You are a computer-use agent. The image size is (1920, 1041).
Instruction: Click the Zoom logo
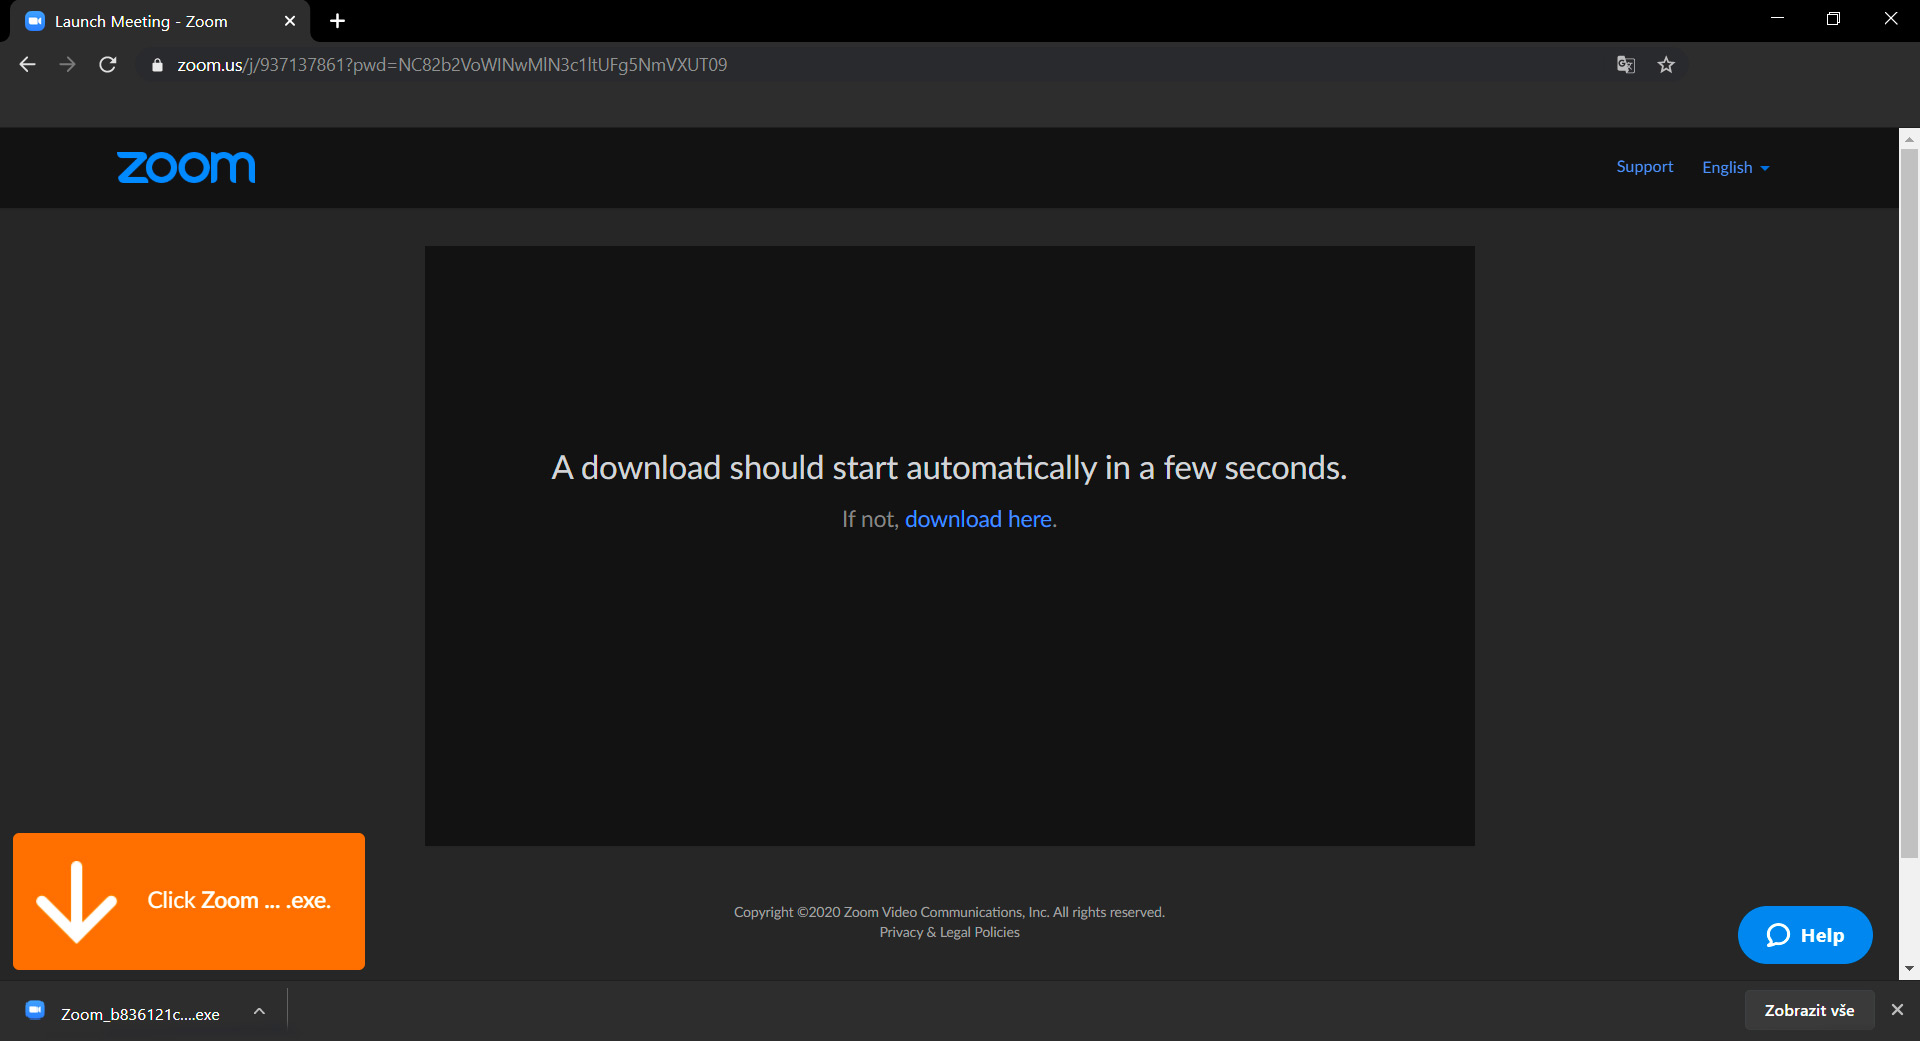(x=186, y=167)
